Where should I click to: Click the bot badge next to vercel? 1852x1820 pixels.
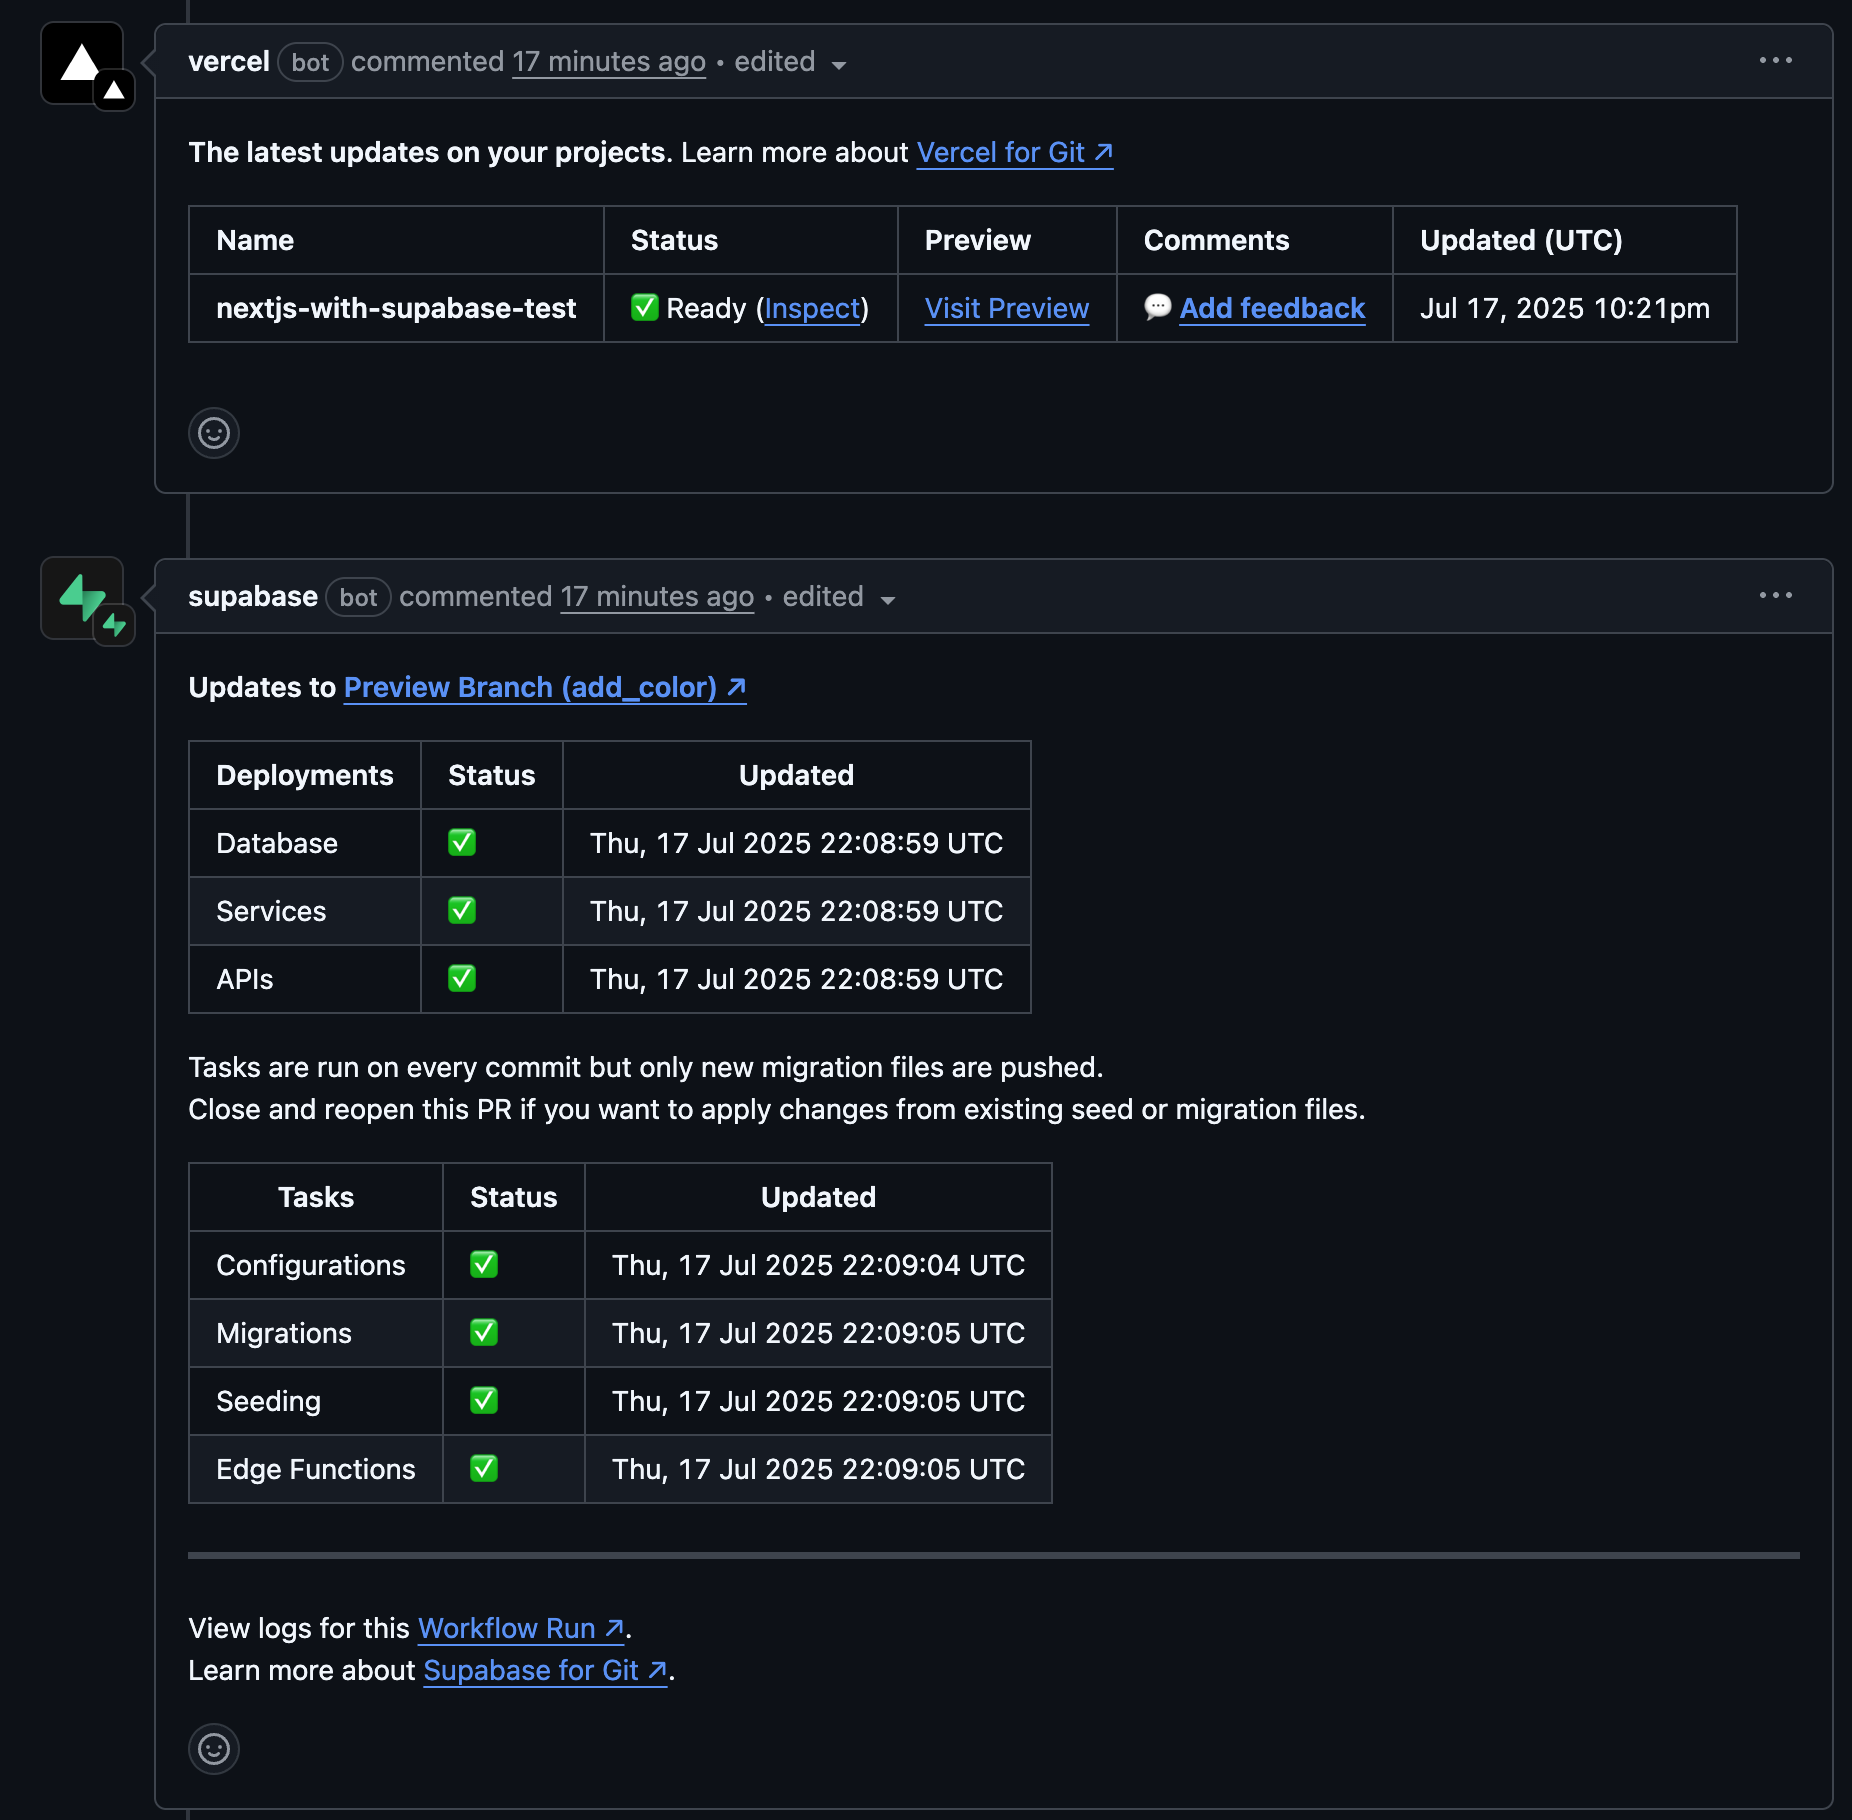(x=310, y=62)
